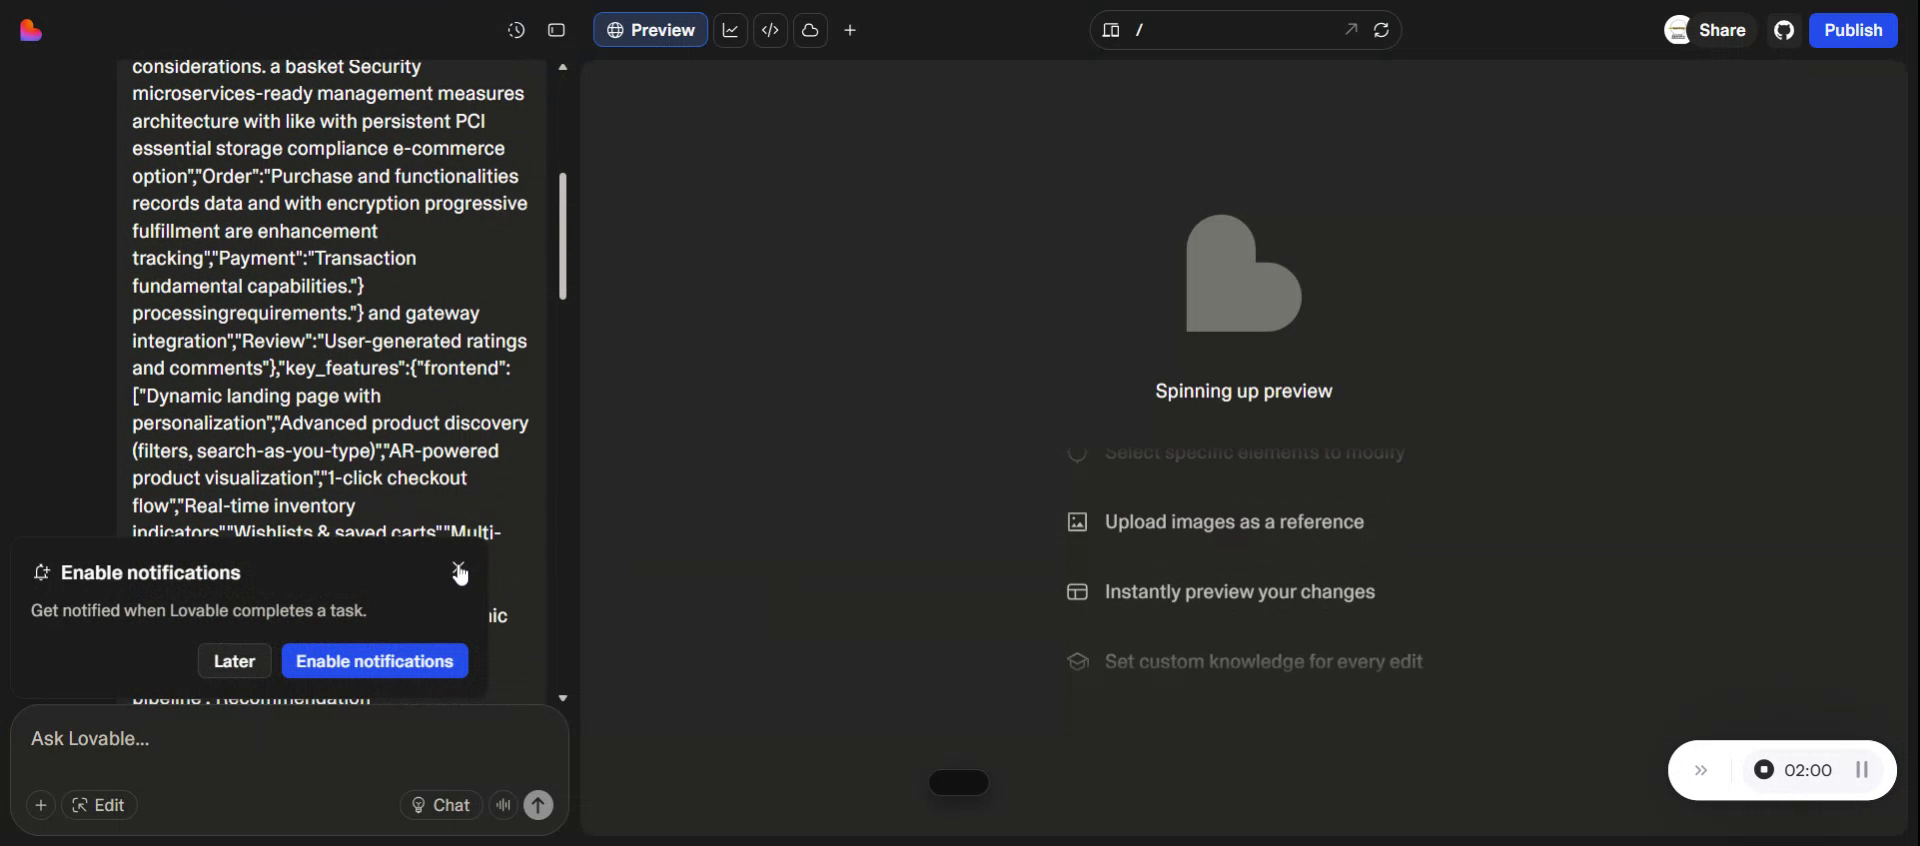Toggle the chat sidebar panel icon
The image size is (1920, 846).
coord(557,31)
